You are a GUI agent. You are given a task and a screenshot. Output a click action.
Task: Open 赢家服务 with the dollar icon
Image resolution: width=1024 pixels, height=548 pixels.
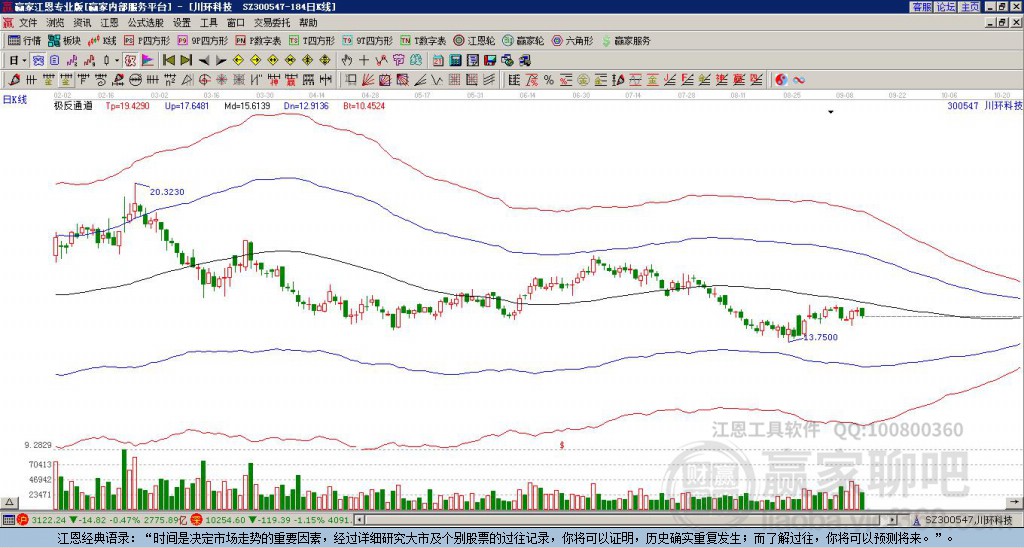tap(626, 40)
